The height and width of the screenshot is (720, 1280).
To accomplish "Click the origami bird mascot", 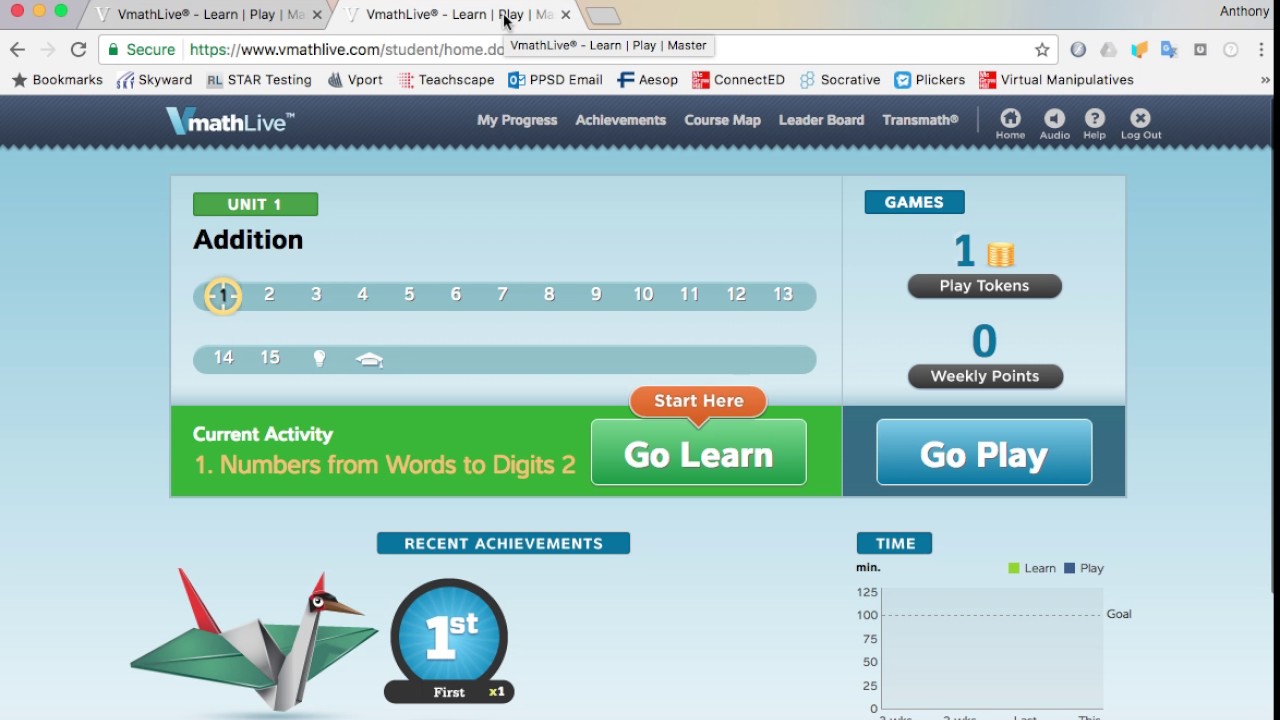I will (253, 641).
